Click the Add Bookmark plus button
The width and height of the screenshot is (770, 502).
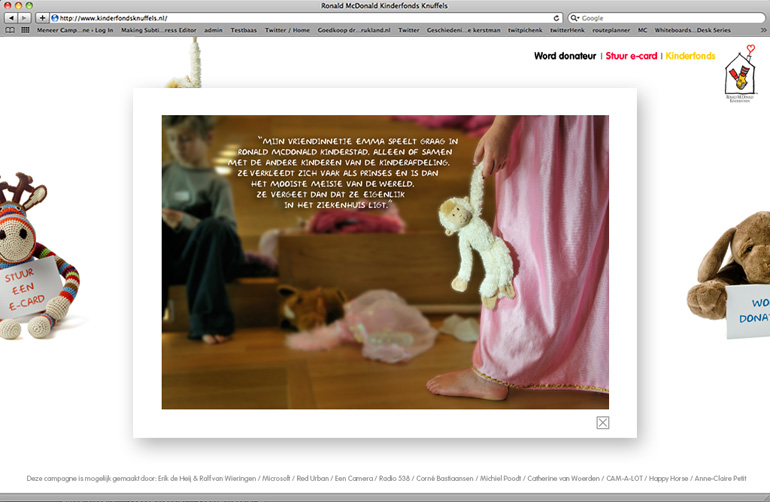pyautogui.click(x=41, y=18)
